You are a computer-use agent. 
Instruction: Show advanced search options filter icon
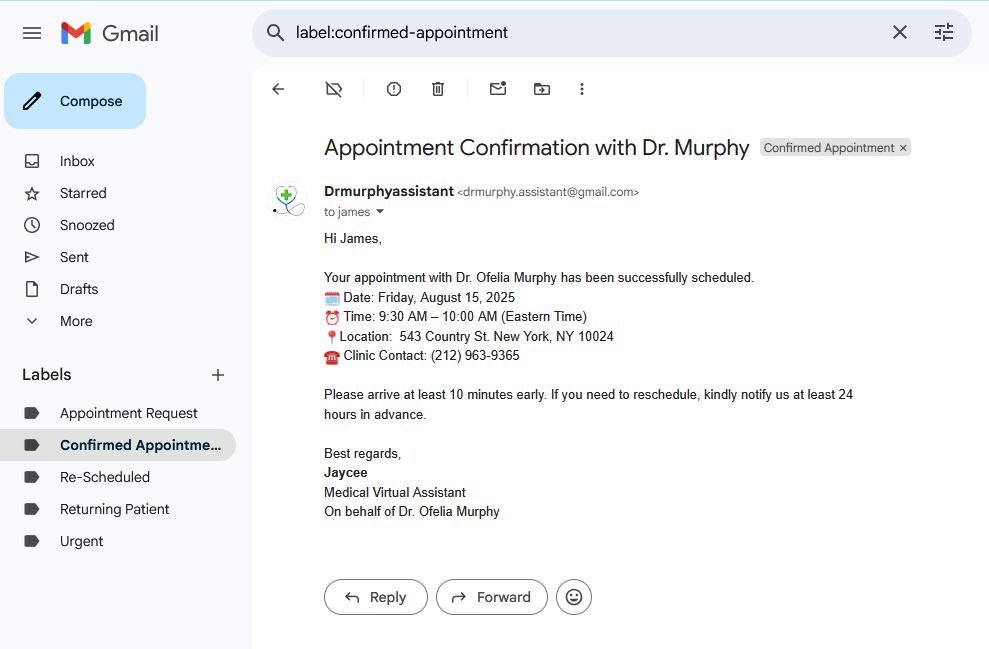pos(944,33)
